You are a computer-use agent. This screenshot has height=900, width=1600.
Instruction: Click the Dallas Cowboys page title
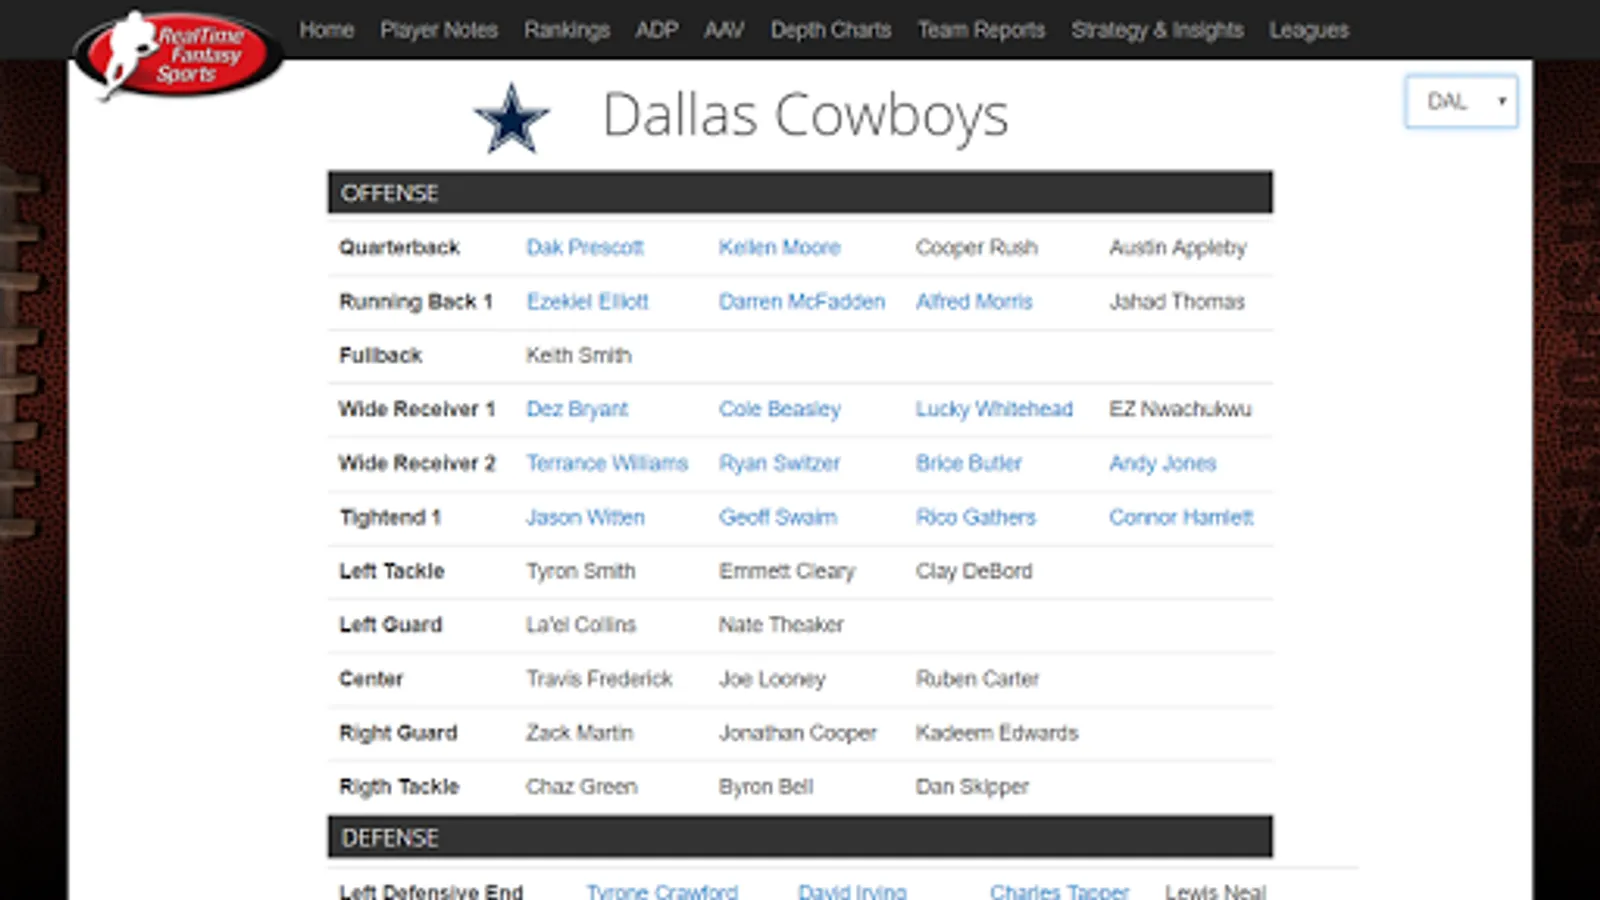click(806, 115)
